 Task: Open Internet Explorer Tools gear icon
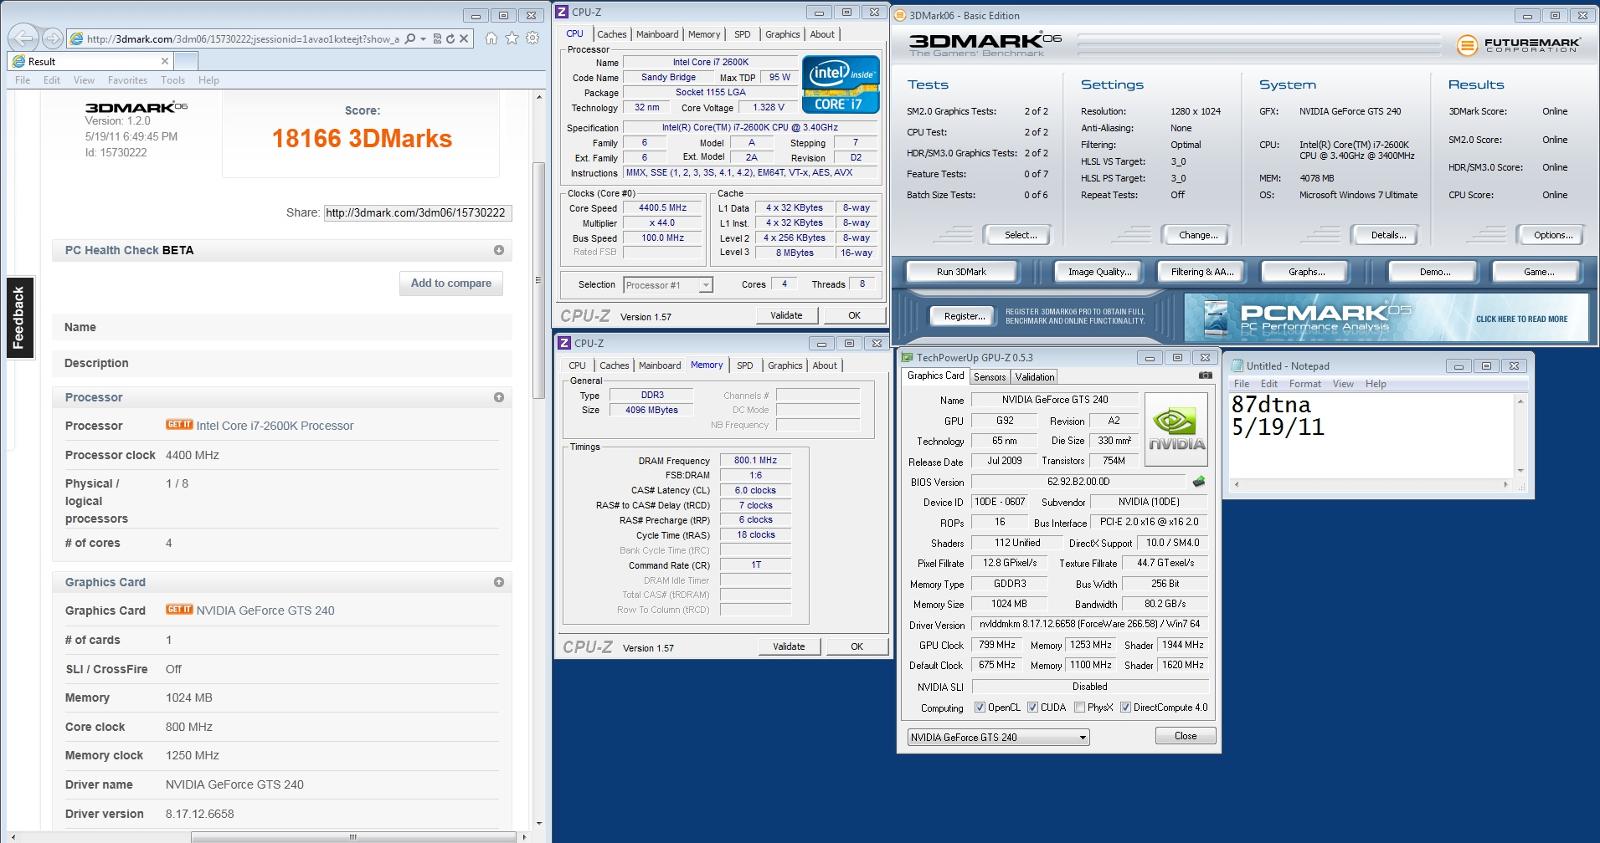(x=532, y=38)
